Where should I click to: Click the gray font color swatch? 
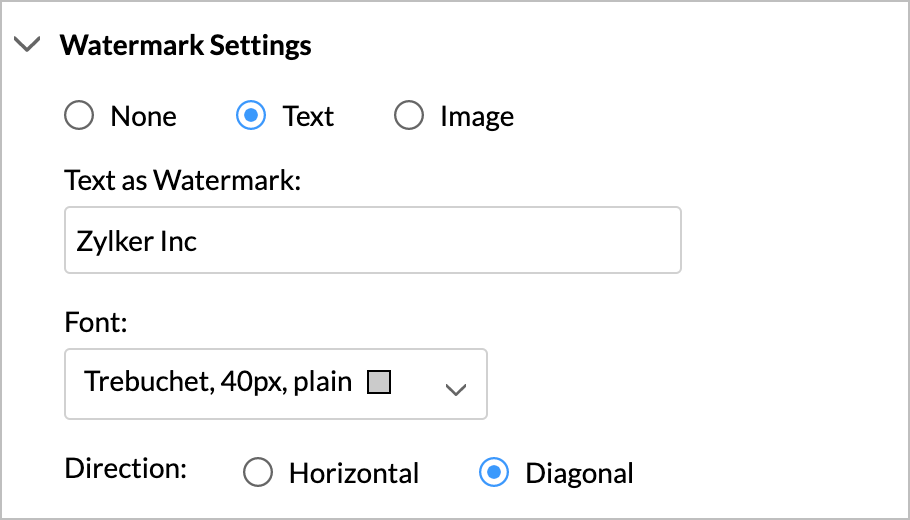tap(378, 382)
